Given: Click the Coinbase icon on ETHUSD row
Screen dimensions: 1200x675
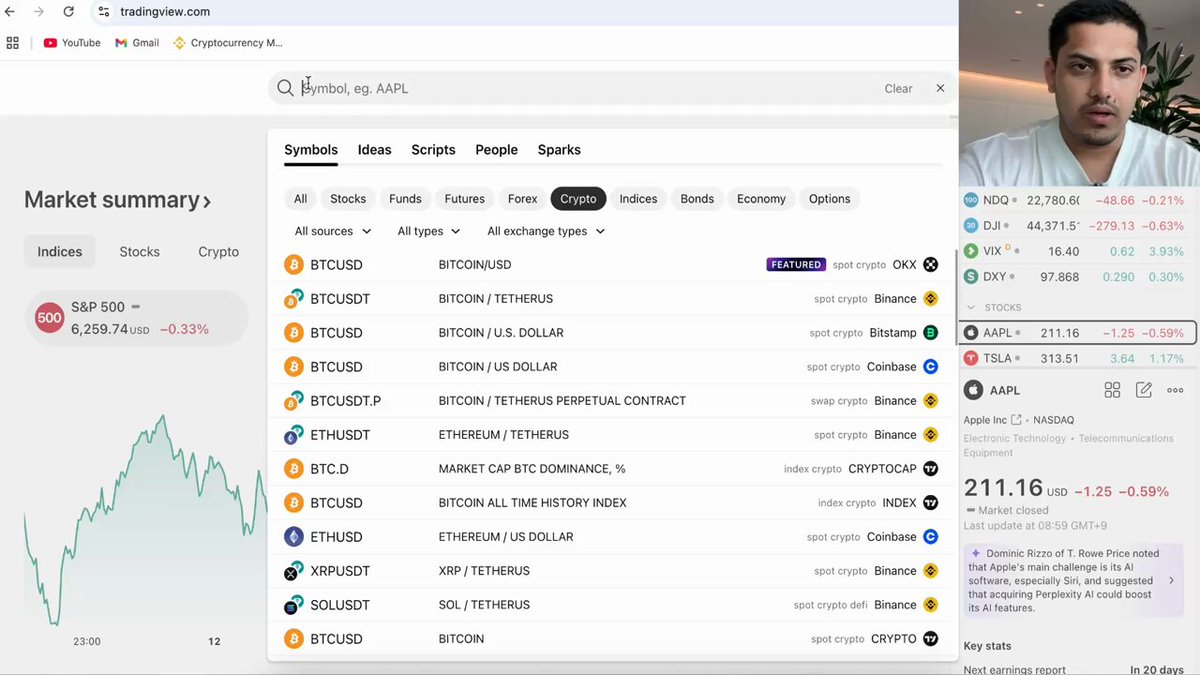Looking at the screenshot, I should tap(930, 537).
